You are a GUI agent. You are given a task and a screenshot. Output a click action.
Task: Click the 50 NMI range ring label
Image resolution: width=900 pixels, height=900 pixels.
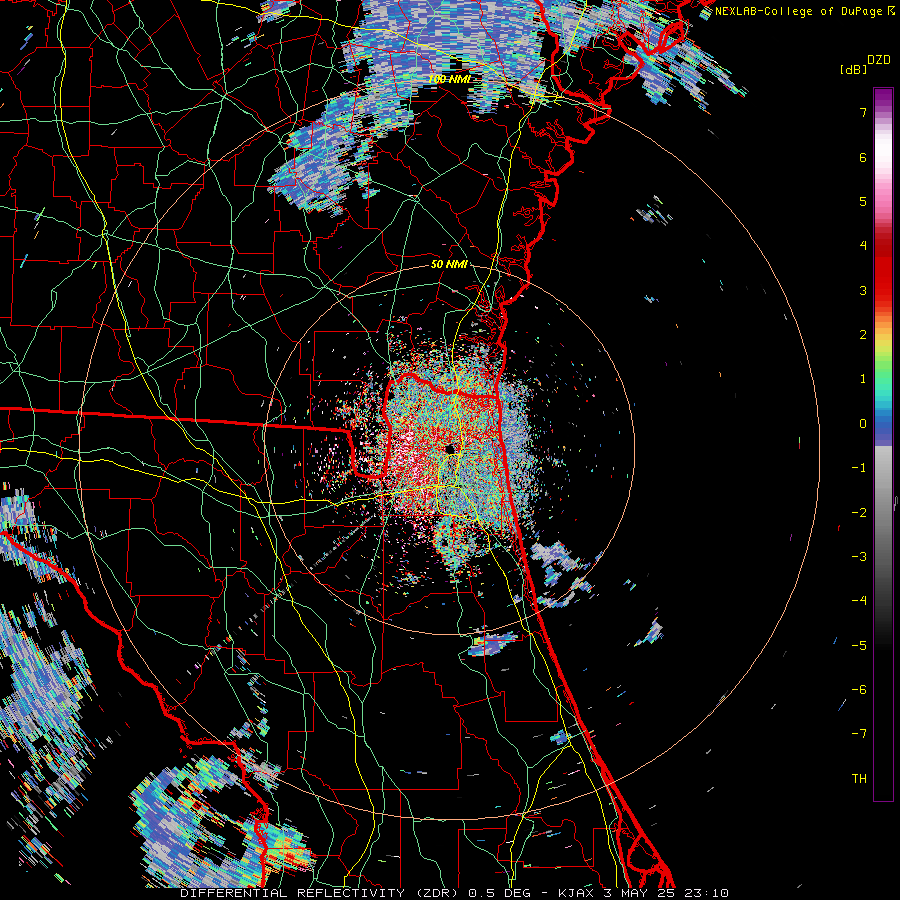pyautogui.click(x=449, y=264)
